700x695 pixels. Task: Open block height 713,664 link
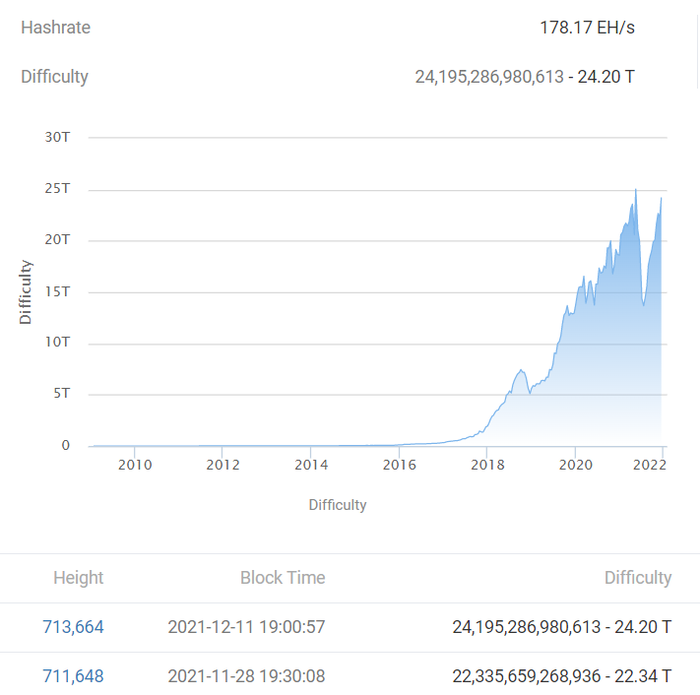point(73,627)
